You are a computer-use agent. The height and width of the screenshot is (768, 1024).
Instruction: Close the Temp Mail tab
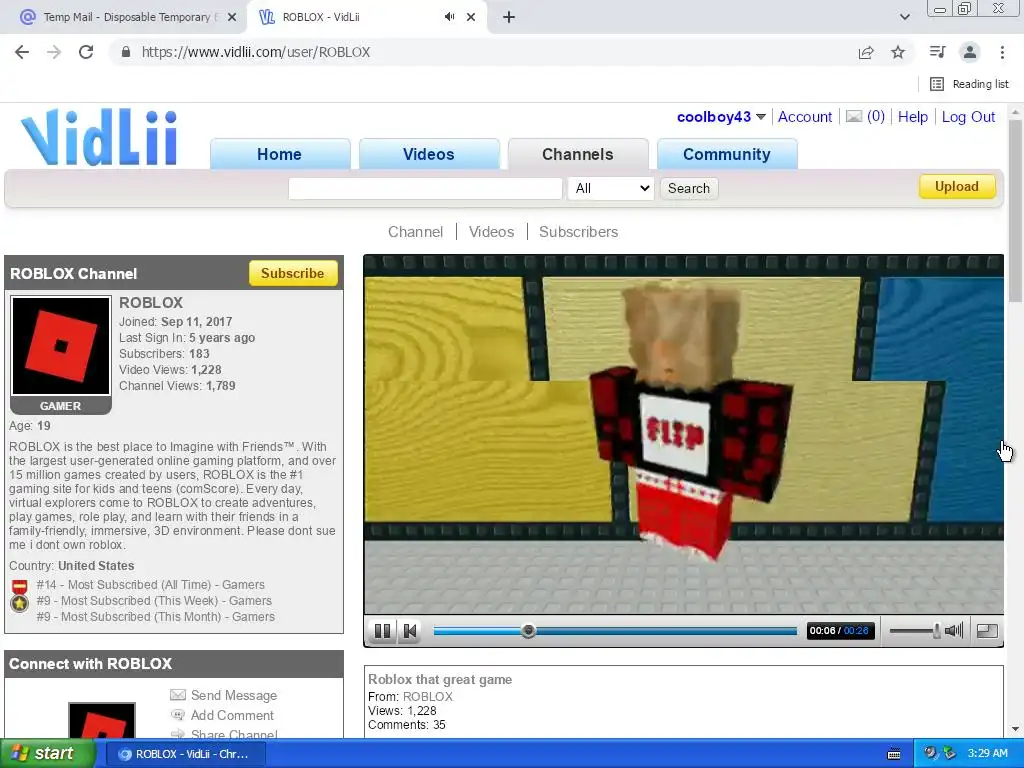pyautogui.click(x=232, y=17)
